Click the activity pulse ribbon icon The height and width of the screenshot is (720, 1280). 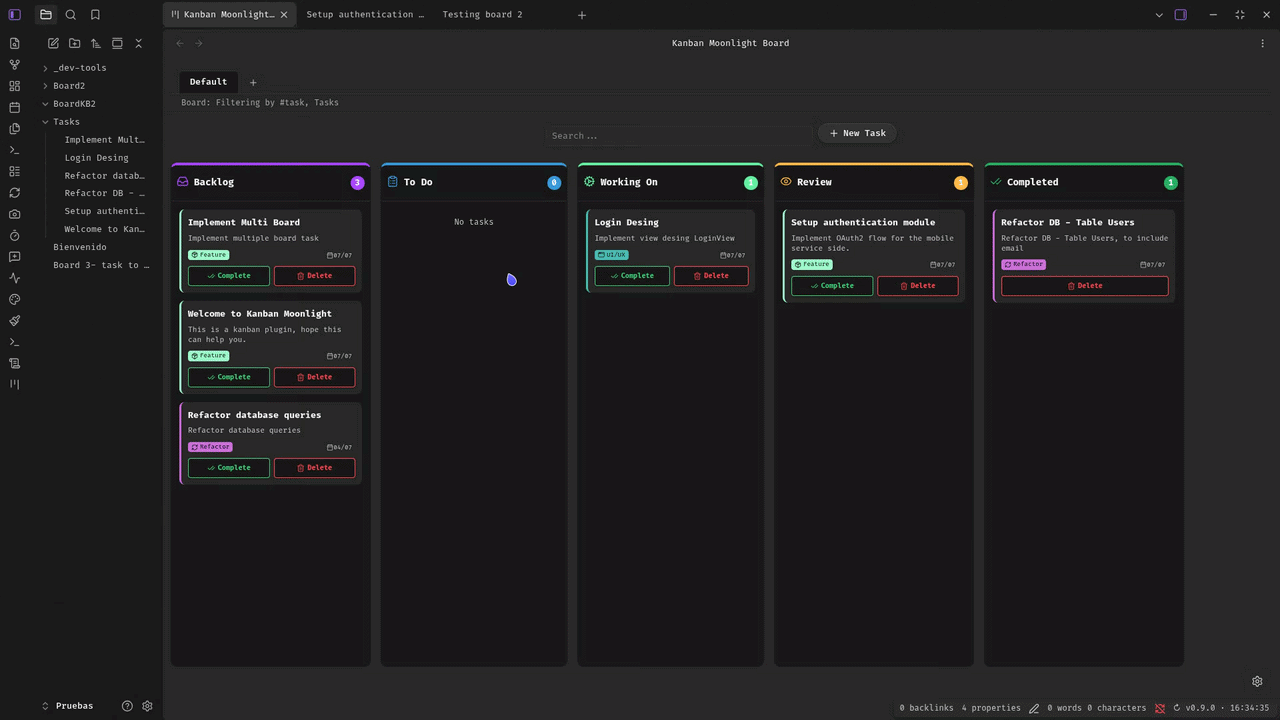coord(14,278)
